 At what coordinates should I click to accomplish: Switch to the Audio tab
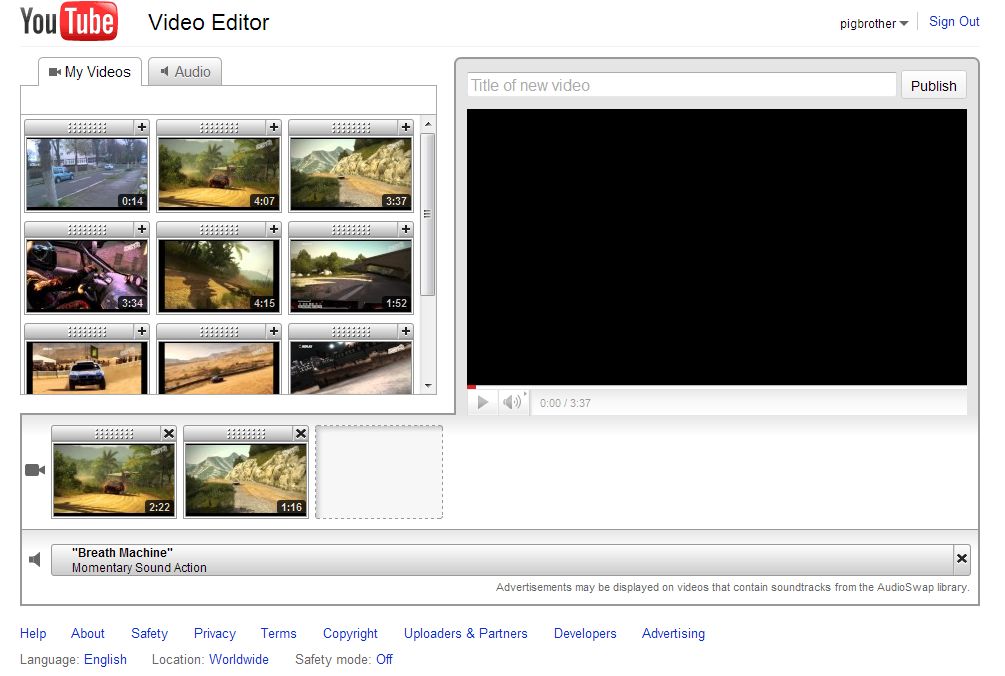(x=185, y=72)
